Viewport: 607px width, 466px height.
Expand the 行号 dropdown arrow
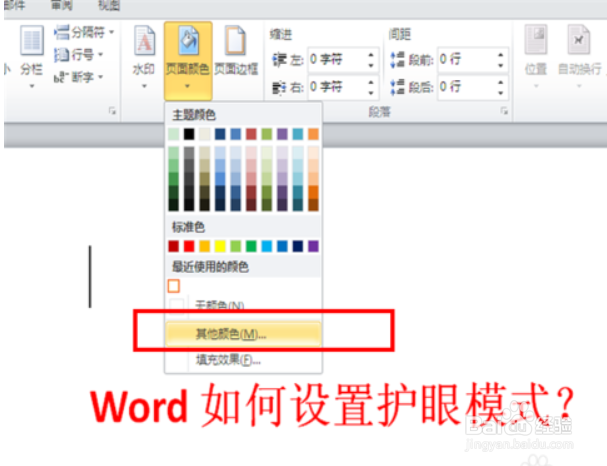click(x=101, y=55)
